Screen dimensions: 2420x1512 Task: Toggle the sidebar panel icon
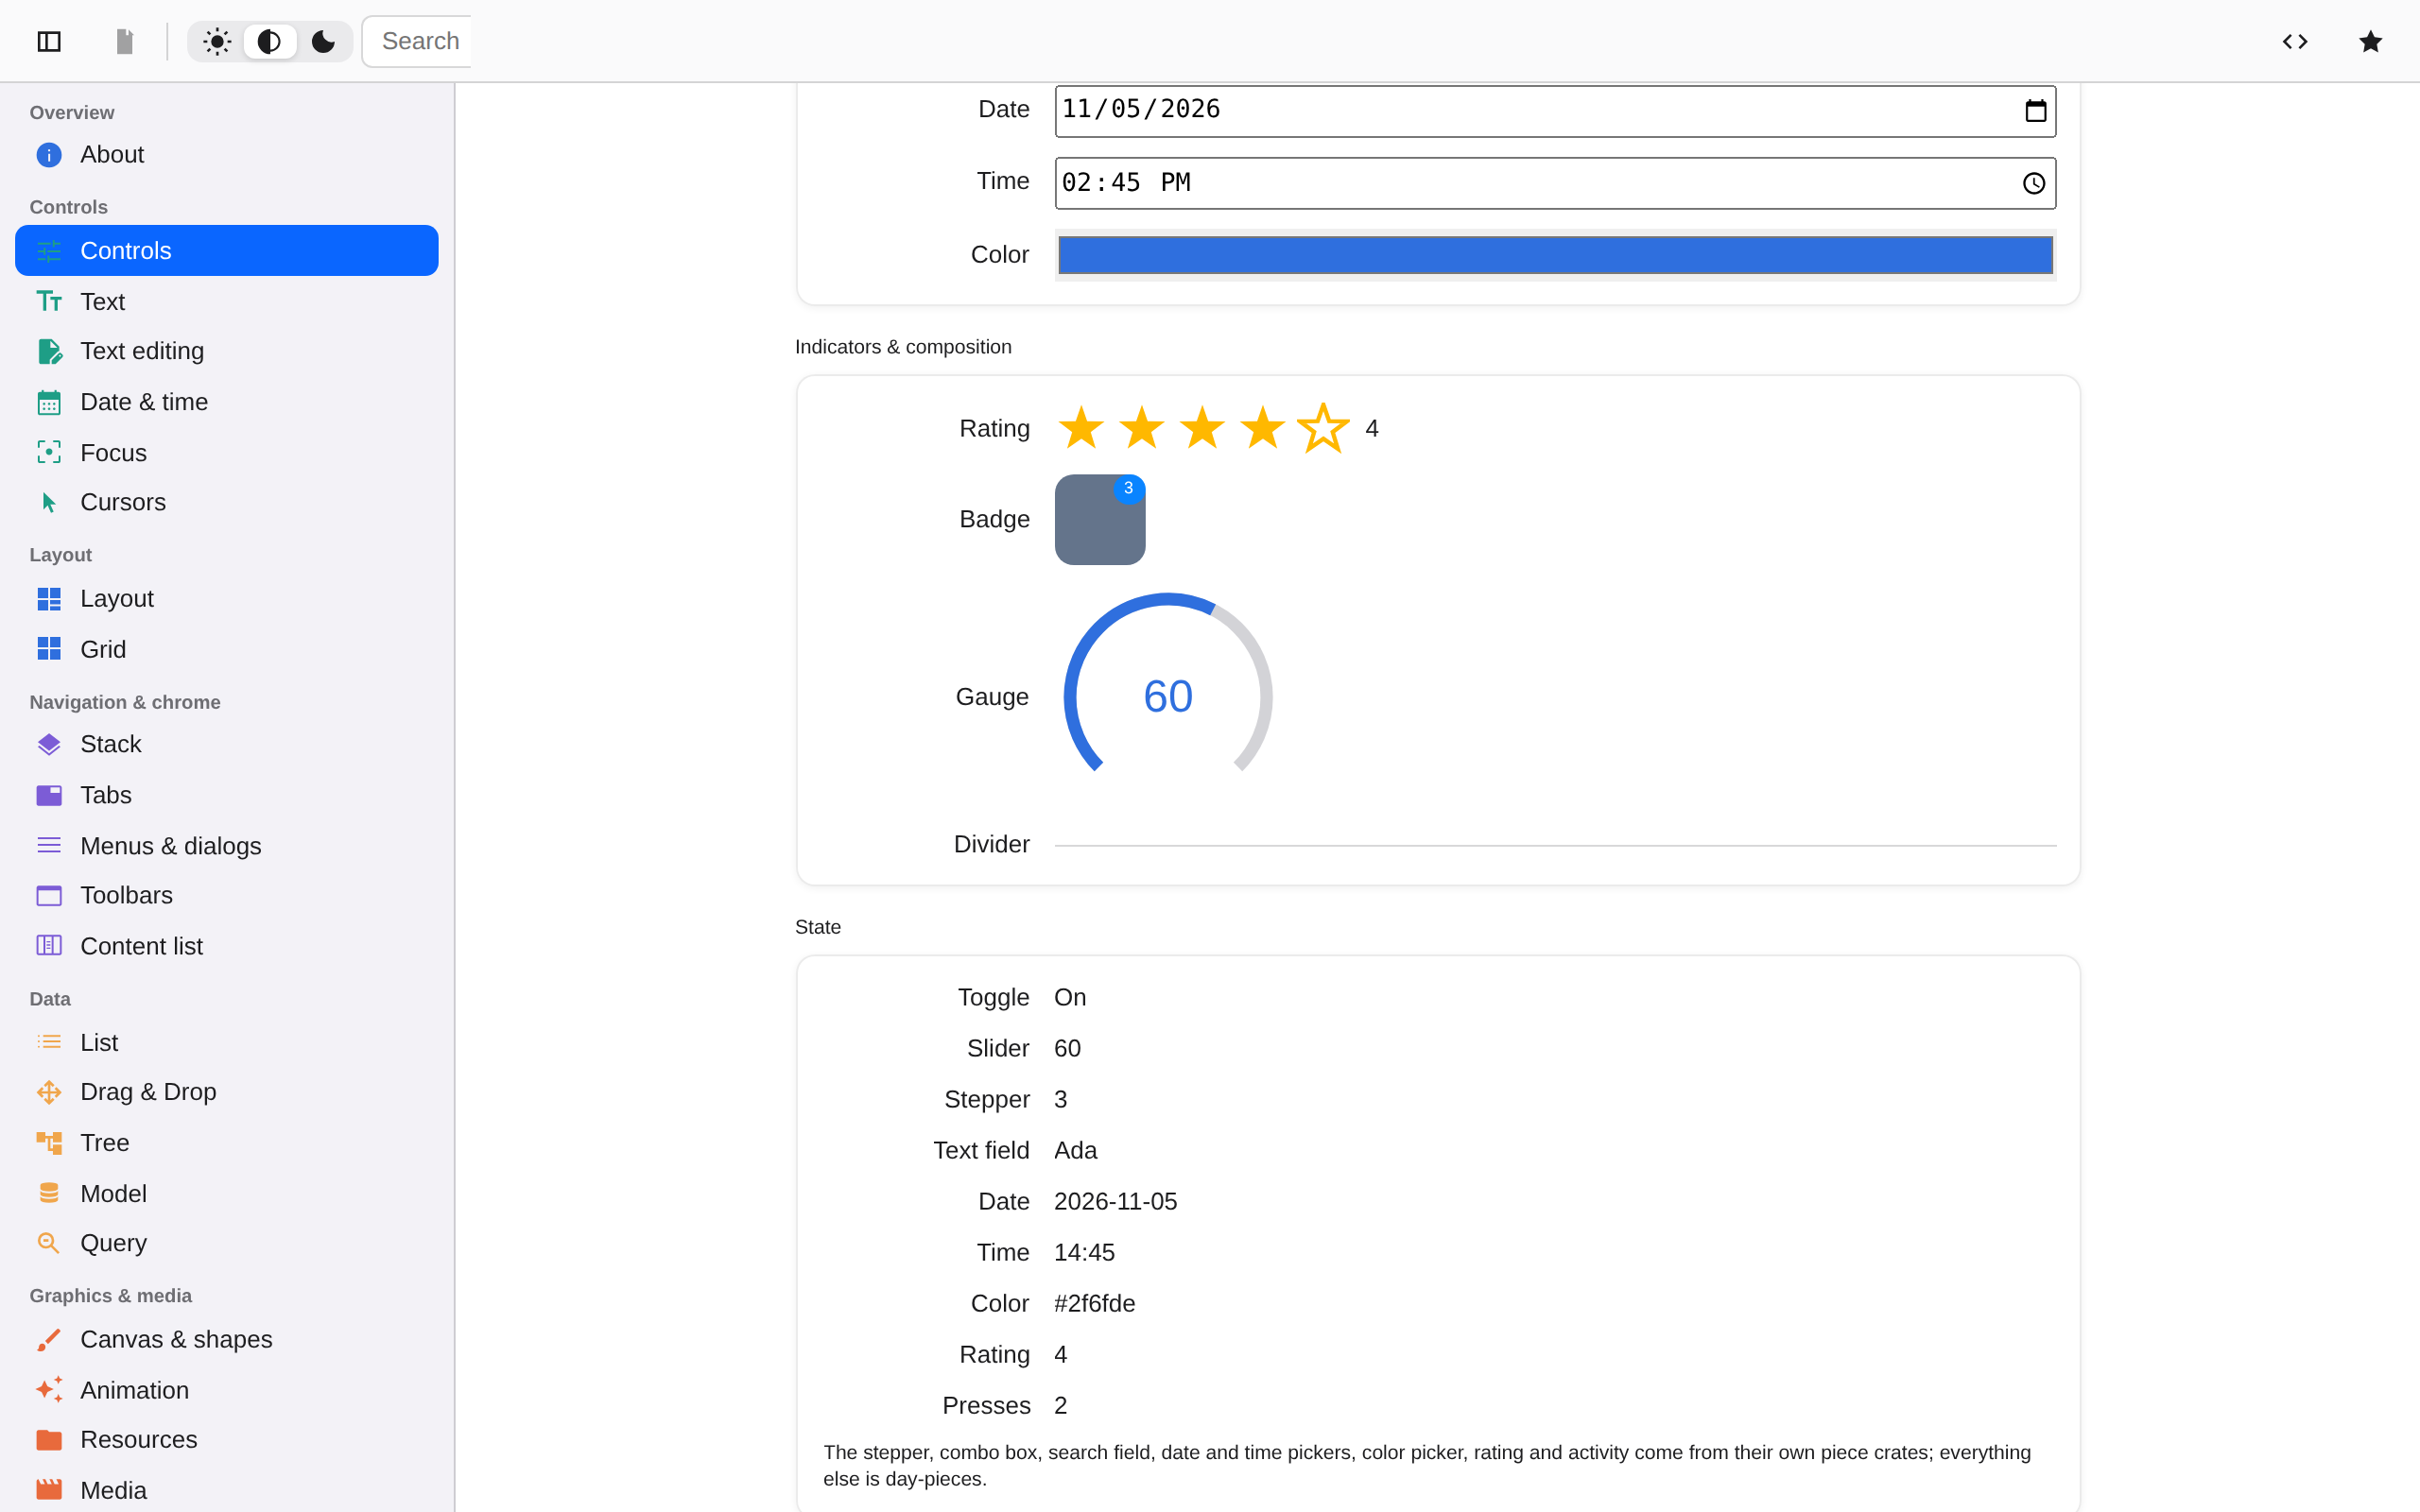coord(49,41)
